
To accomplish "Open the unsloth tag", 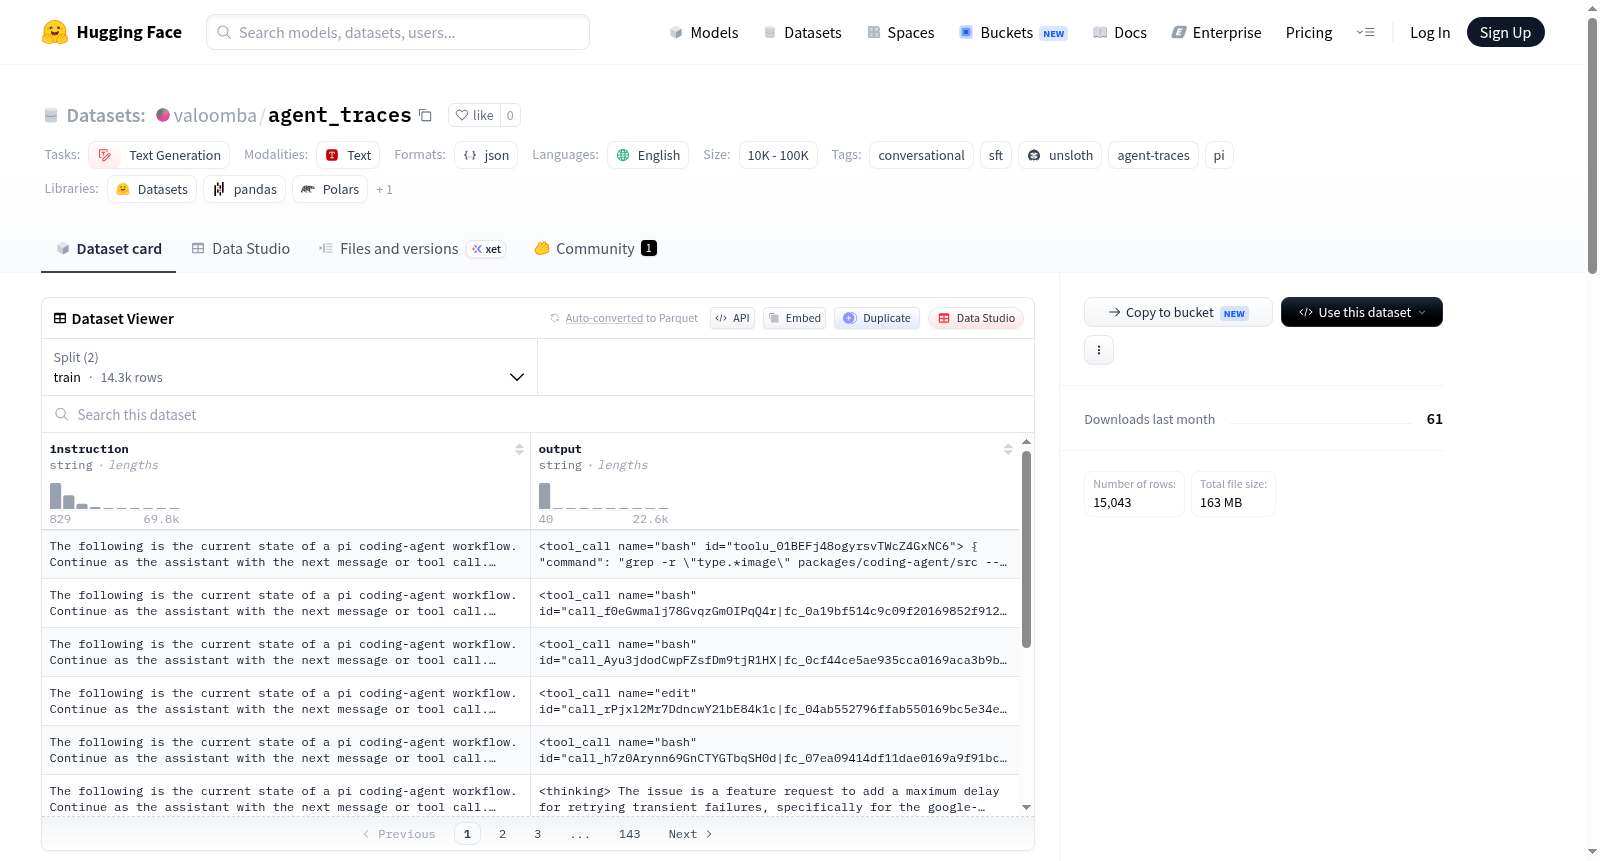I will tap(1060, 155).
